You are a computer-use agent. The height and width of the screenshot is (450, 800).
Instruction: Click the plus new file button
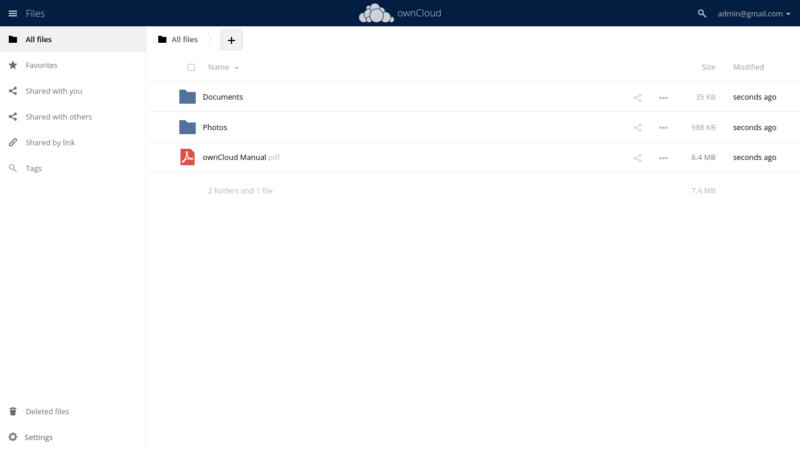(231, 40)
